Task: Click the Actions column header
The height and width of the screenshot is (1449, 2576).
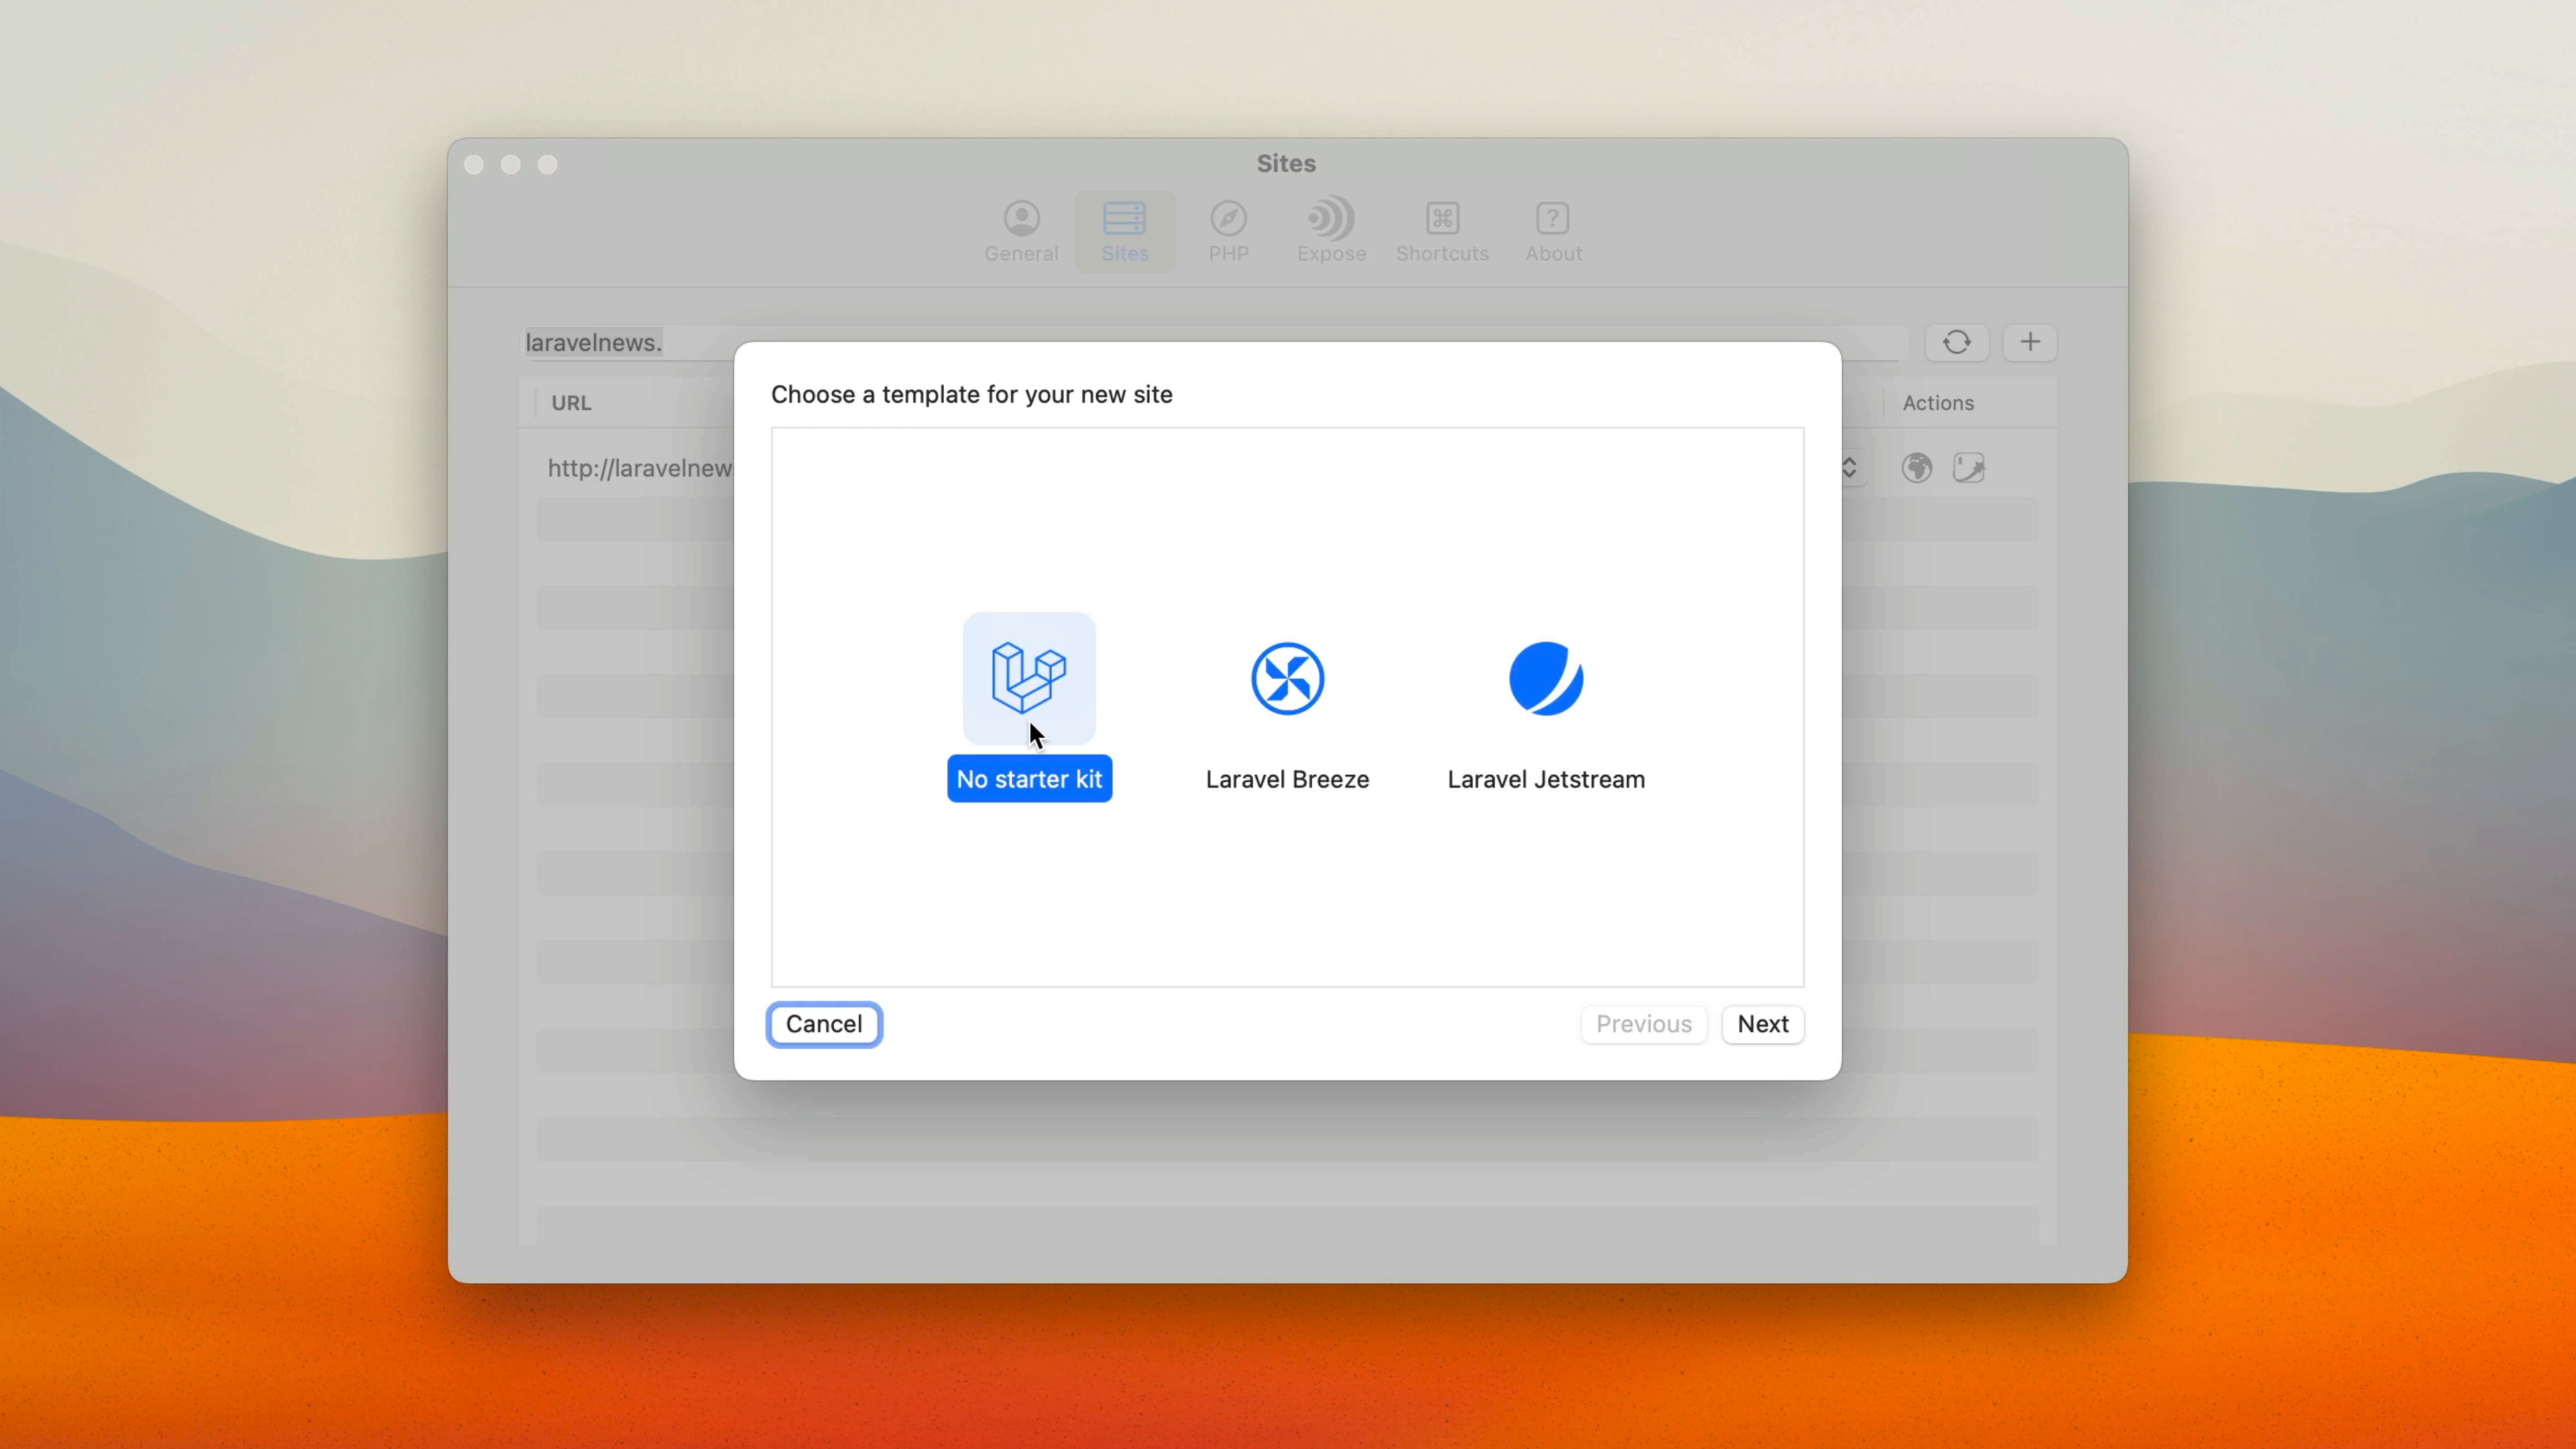Action: coord(1937,403)
